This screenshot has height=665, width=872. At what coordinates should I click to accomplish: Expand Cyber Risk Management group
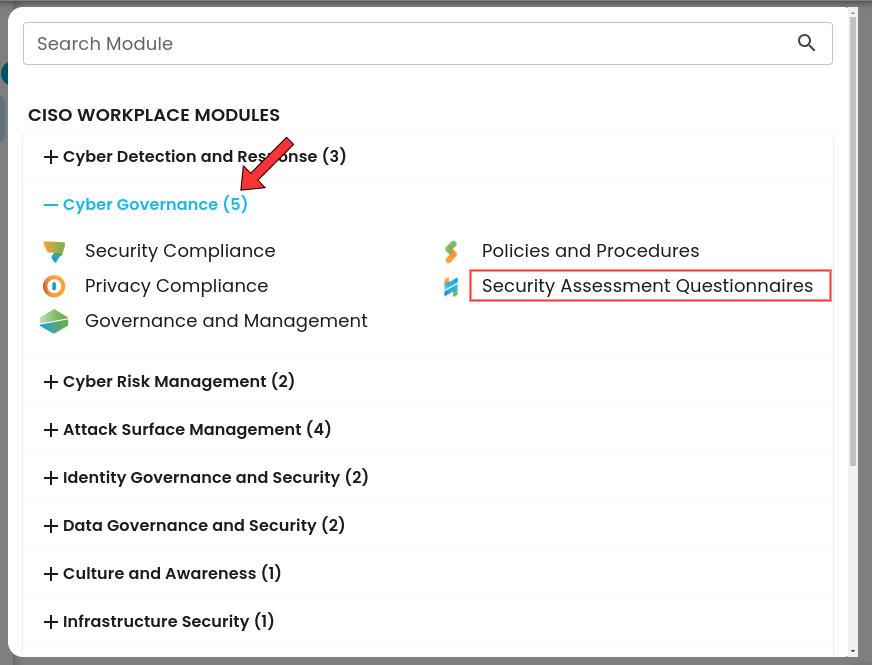pyautogui.click(x=169, y=381)
